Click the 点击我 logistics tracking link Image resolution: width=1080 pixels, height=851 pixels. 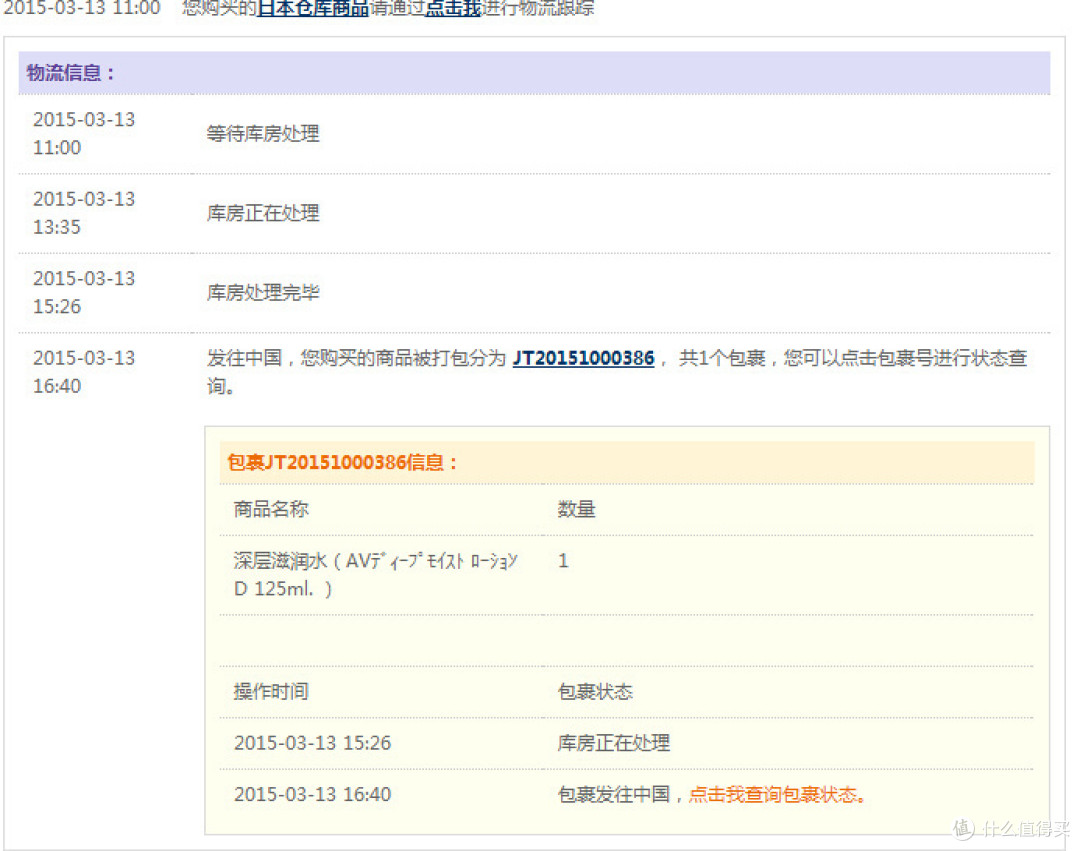(453, 8)
